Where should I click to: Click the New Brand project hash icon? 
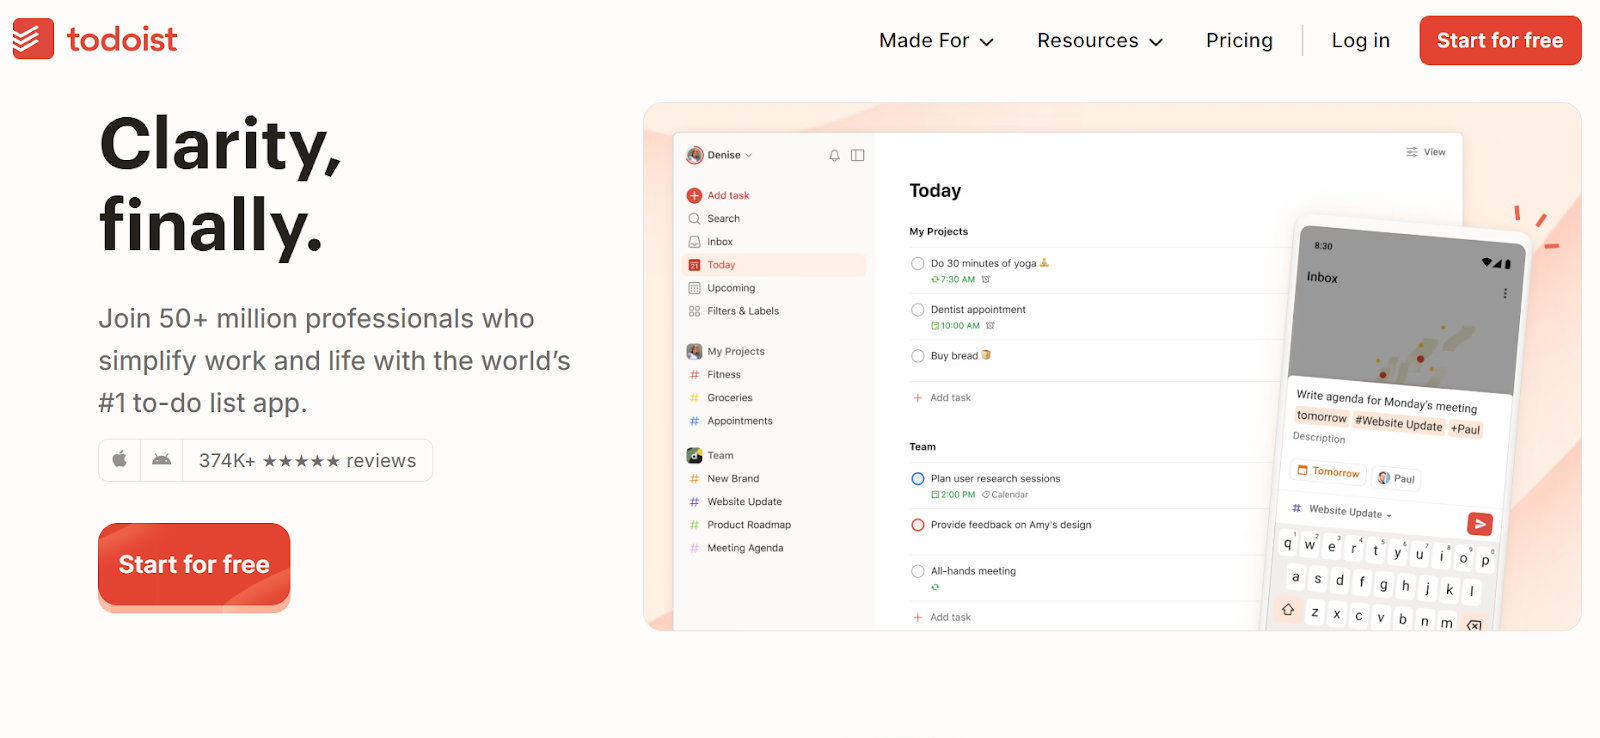point(694,479)
